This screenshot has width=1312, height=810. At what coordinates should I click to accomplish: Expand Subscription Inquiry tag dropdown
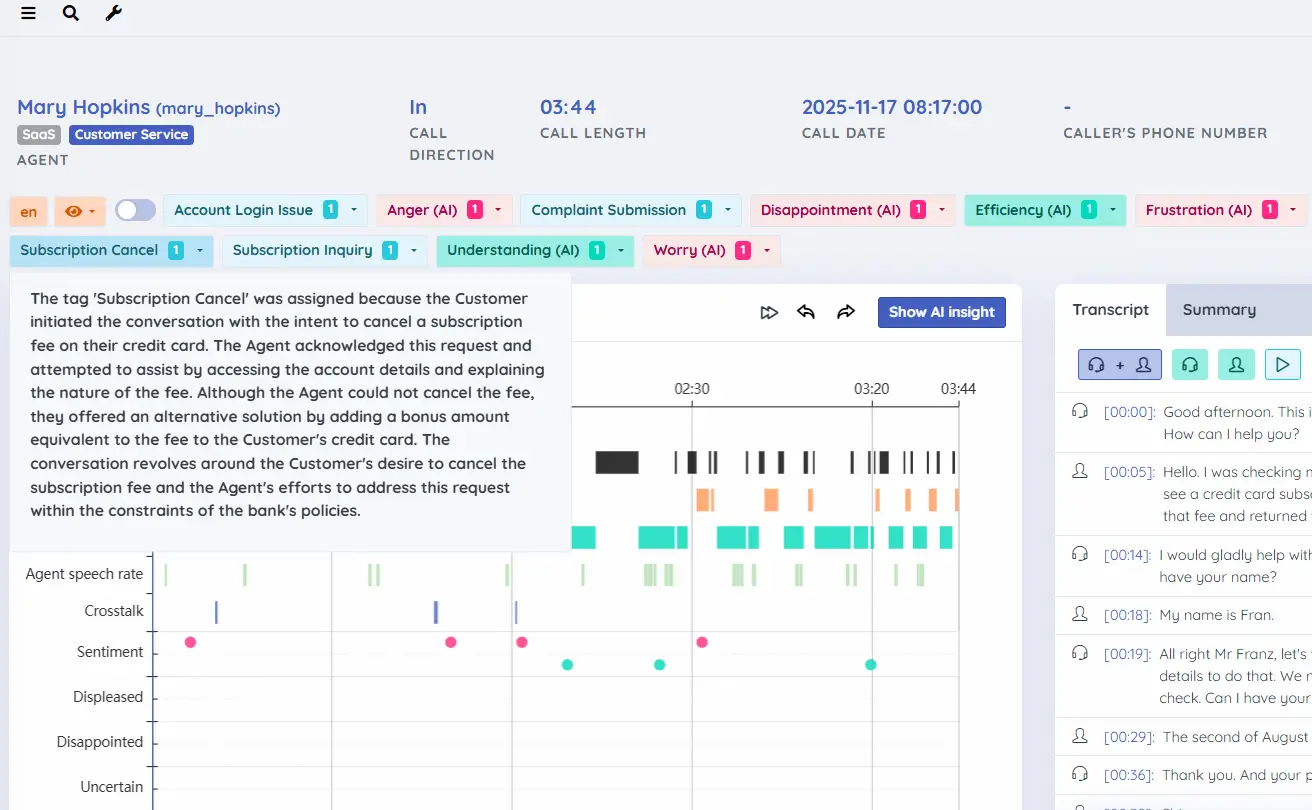tap(413, 251)
